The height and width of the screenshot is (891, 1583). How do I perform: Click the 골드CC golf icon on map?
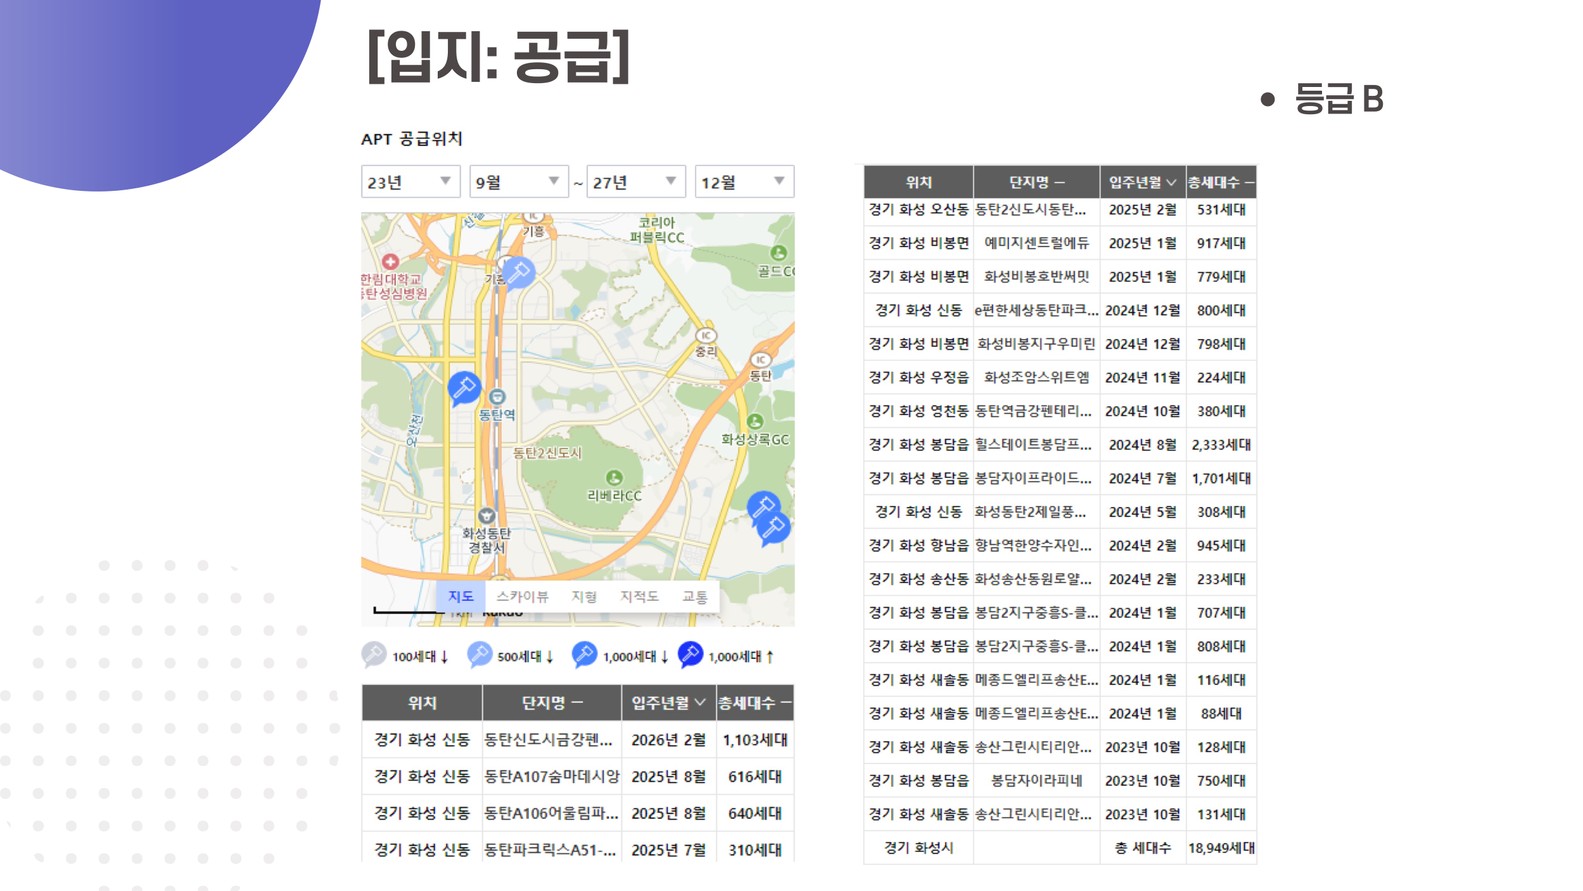tap(778, 253)
